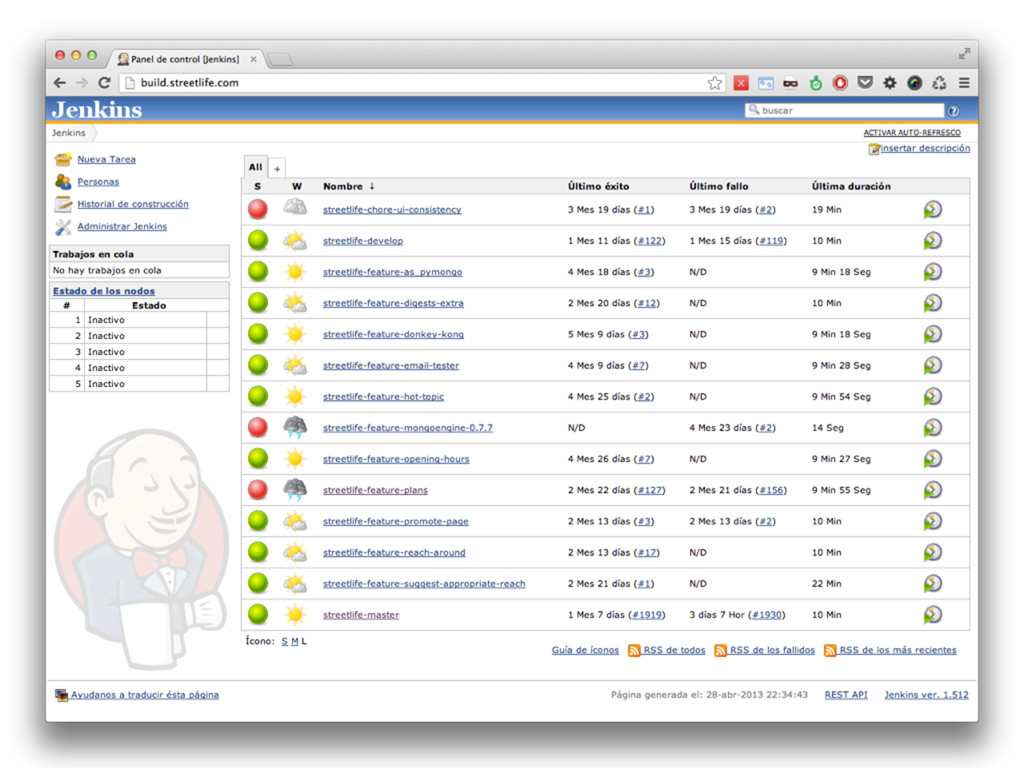1024x768 pixels.
Task: Open build #1919 of streetlife-master
Action: click(x=647, y=615)
